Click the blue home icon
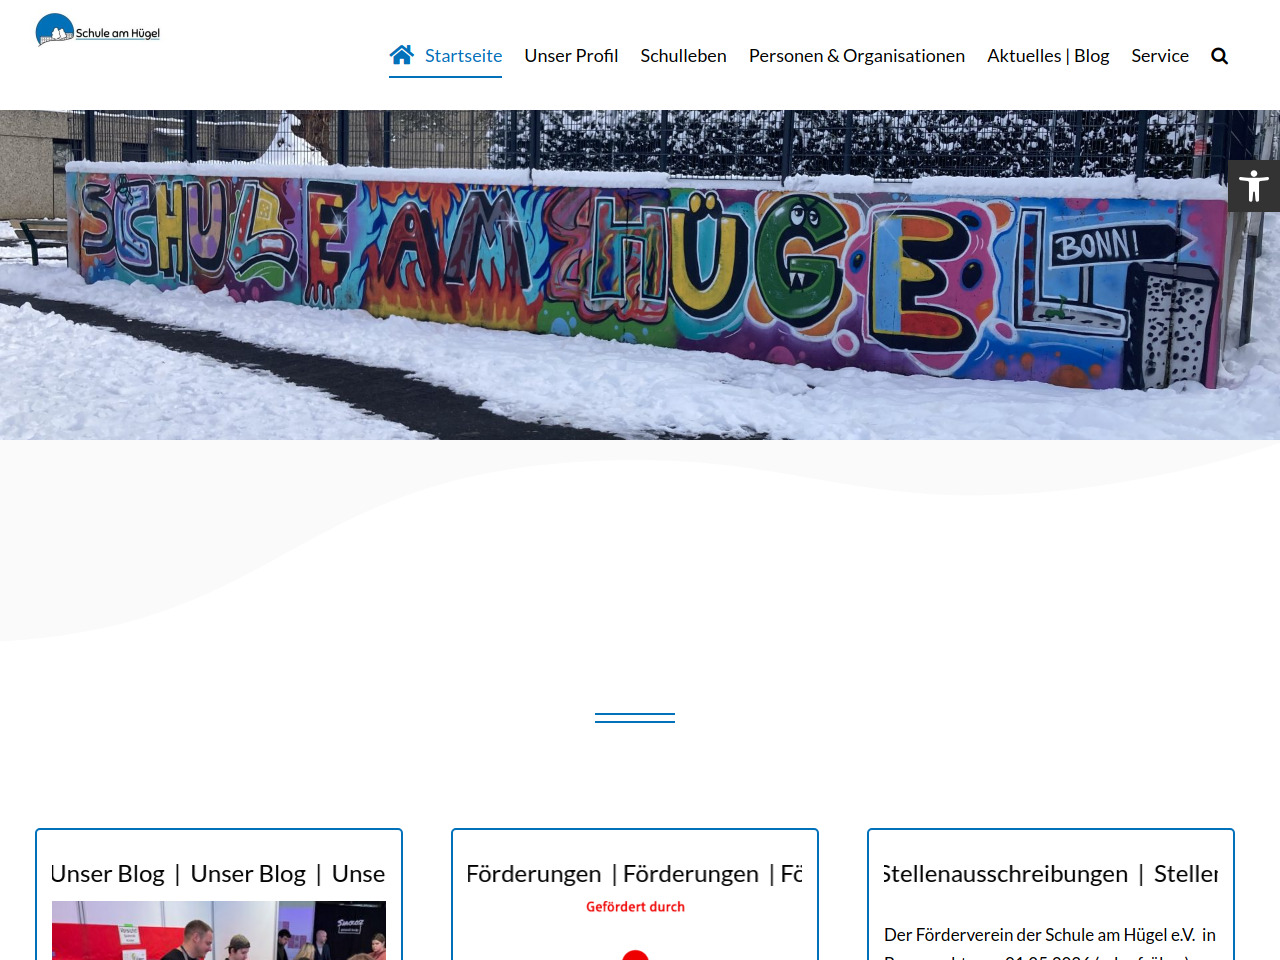Screen dimensions: 1280x960 401,55
